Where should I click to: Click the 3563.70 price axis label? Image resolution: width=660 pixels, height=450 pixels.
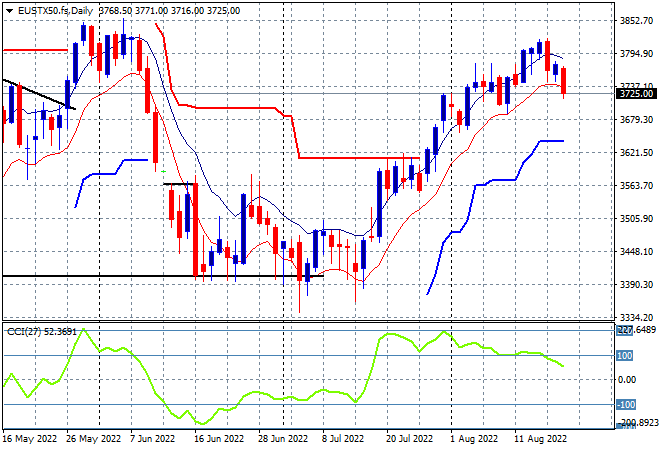636,186
